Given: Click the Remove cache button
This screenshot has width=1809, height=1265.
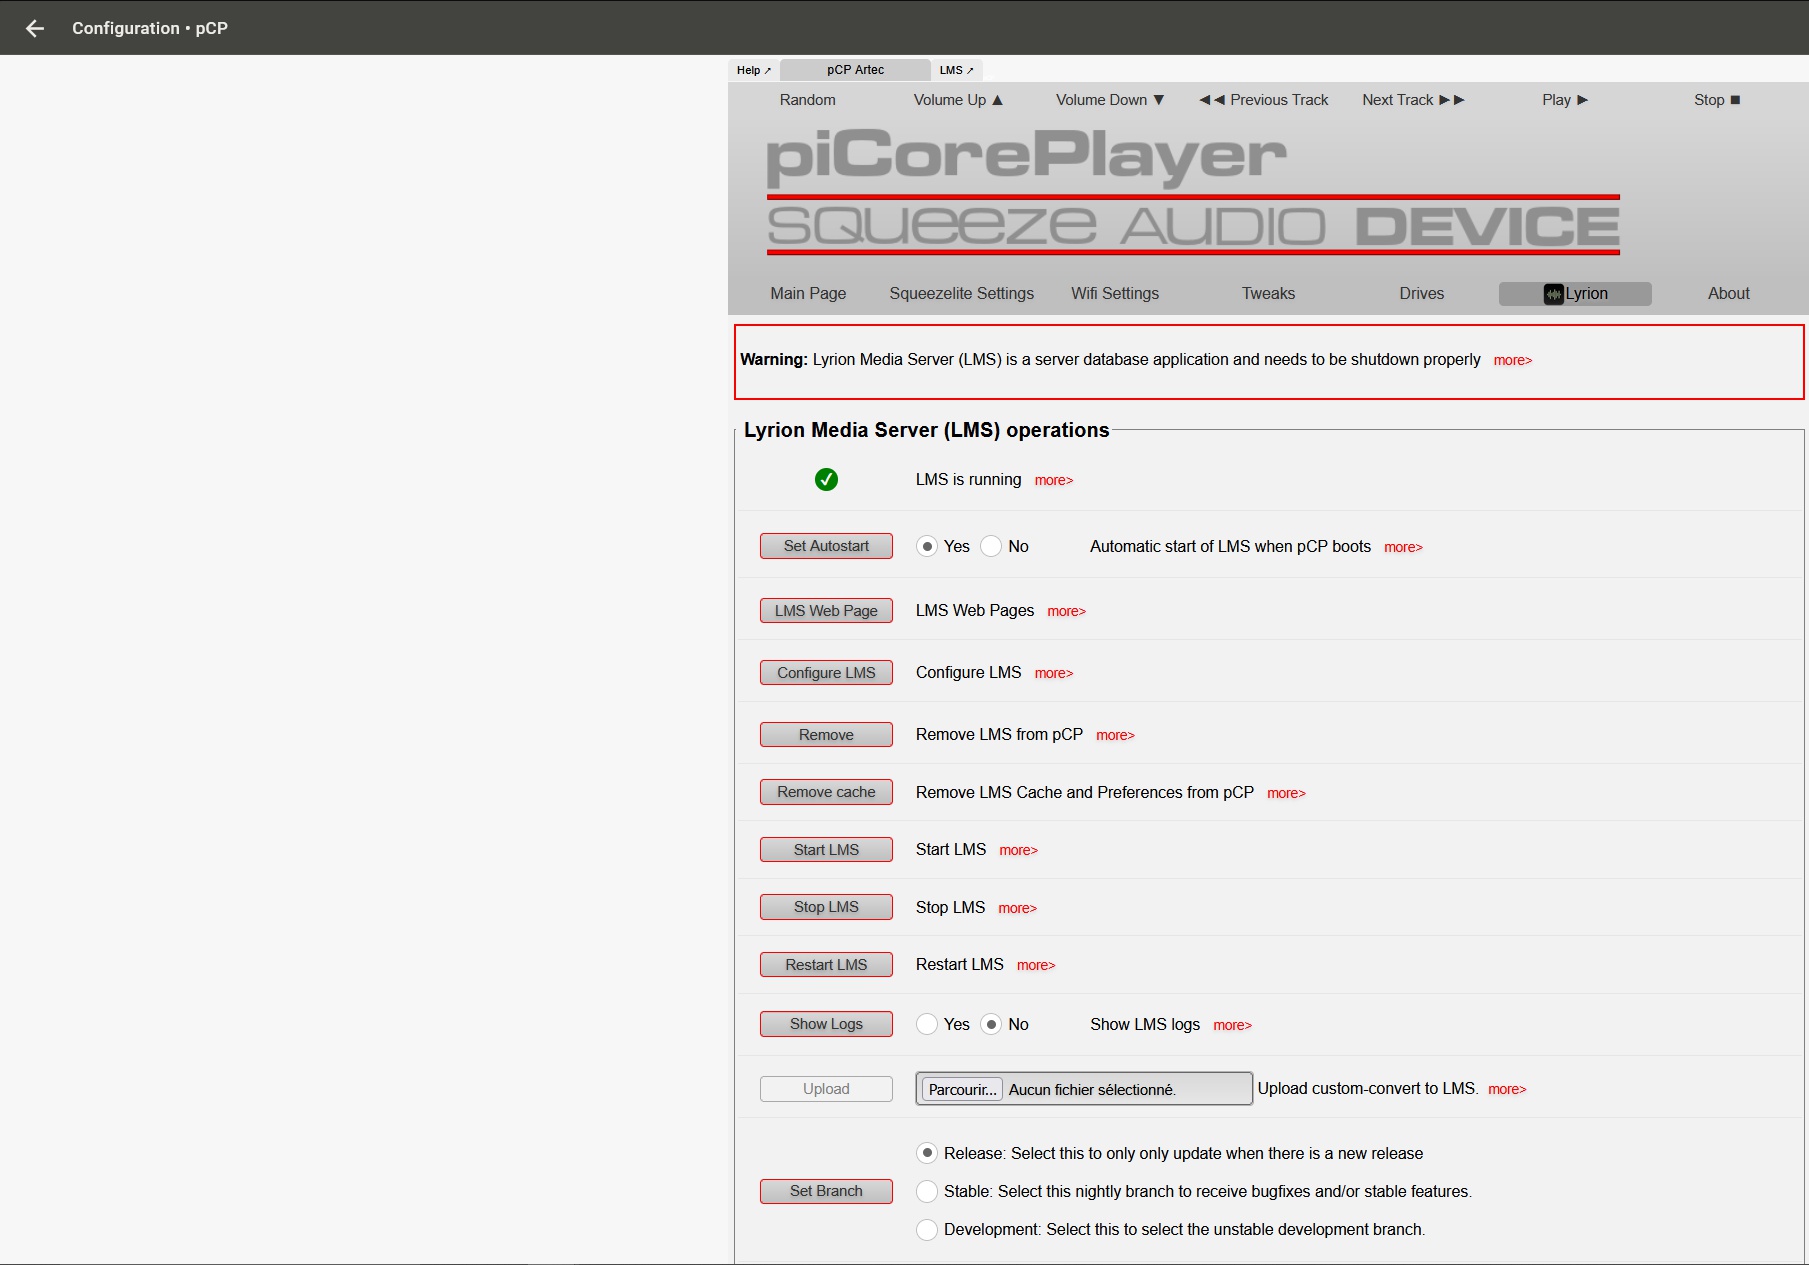Looking at the screenshot, I should pyautogui.click(x=826, y=792).
